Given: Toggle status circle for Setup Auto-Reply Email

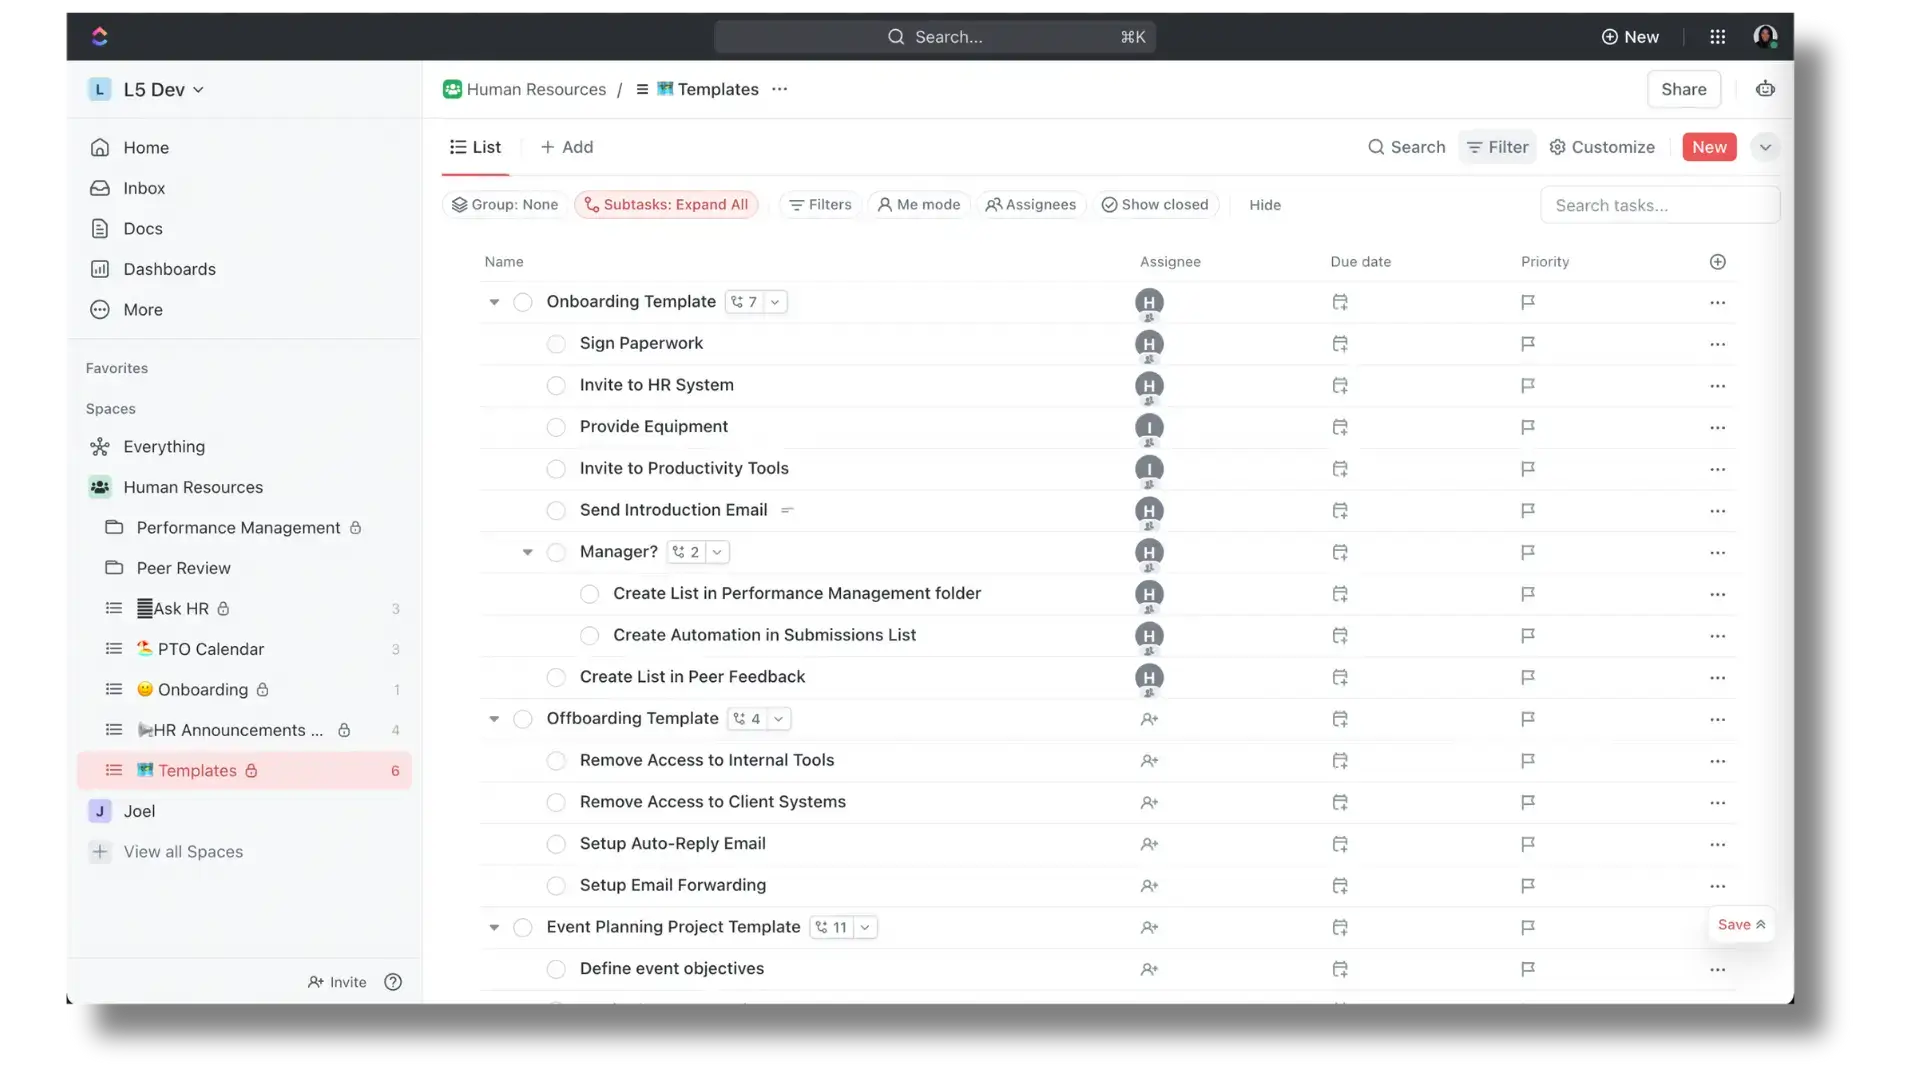Looking at the screenshot, I should pos(556,844).
